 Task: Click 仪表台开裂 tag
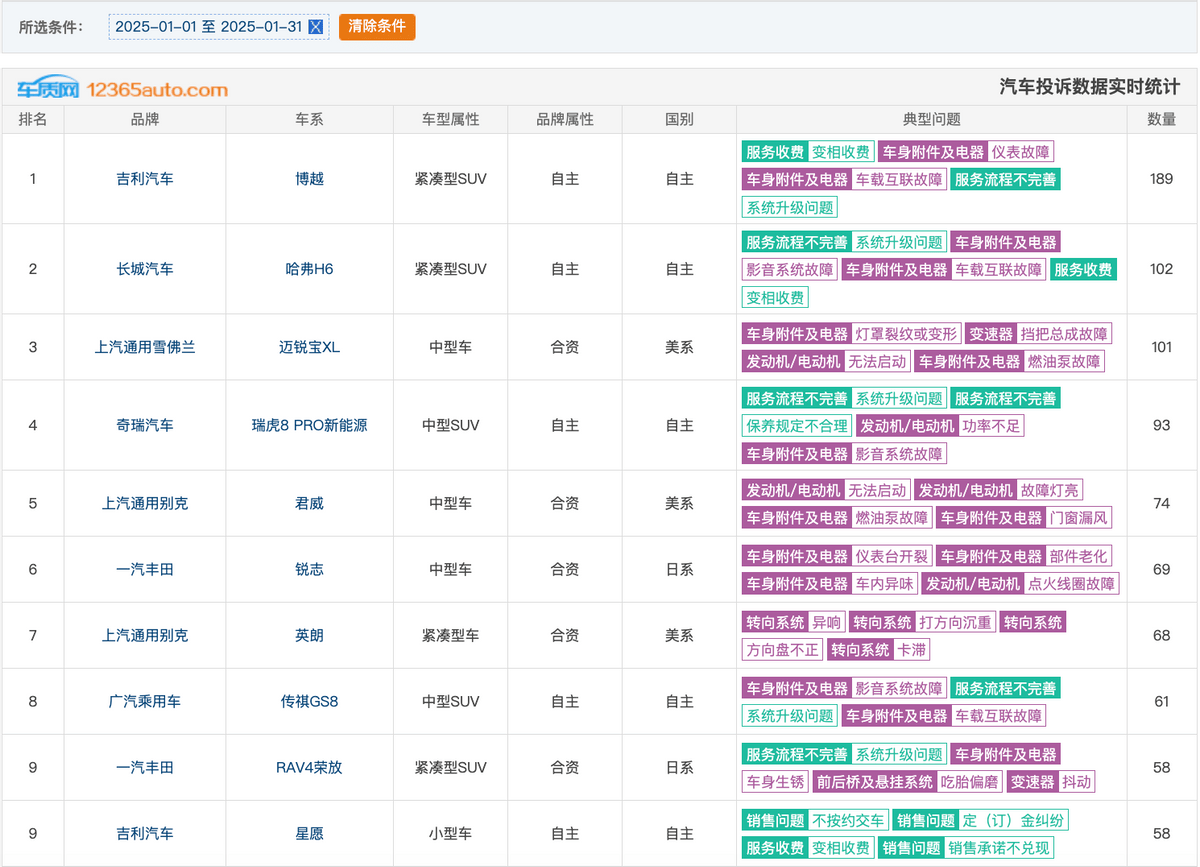tap(891, 556)
